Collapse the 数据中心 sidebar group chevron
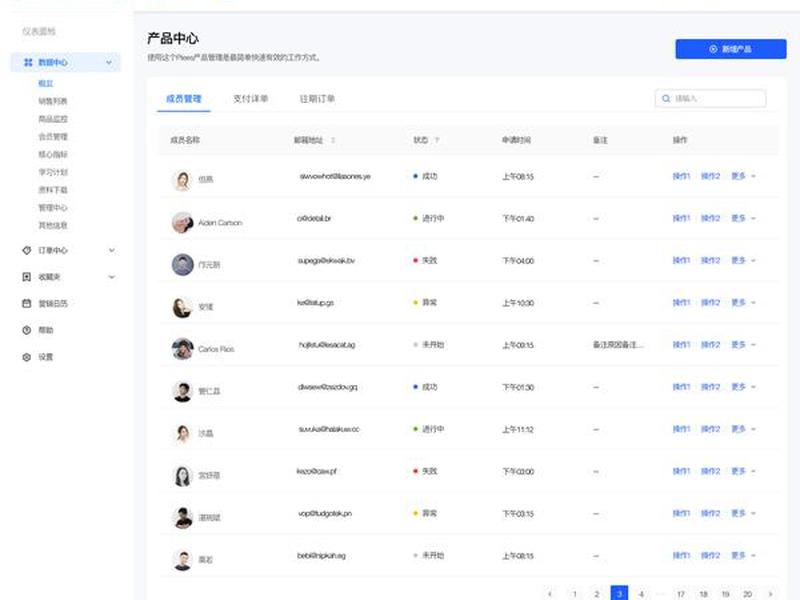800x600 pixels. click(x=109, y=62)
